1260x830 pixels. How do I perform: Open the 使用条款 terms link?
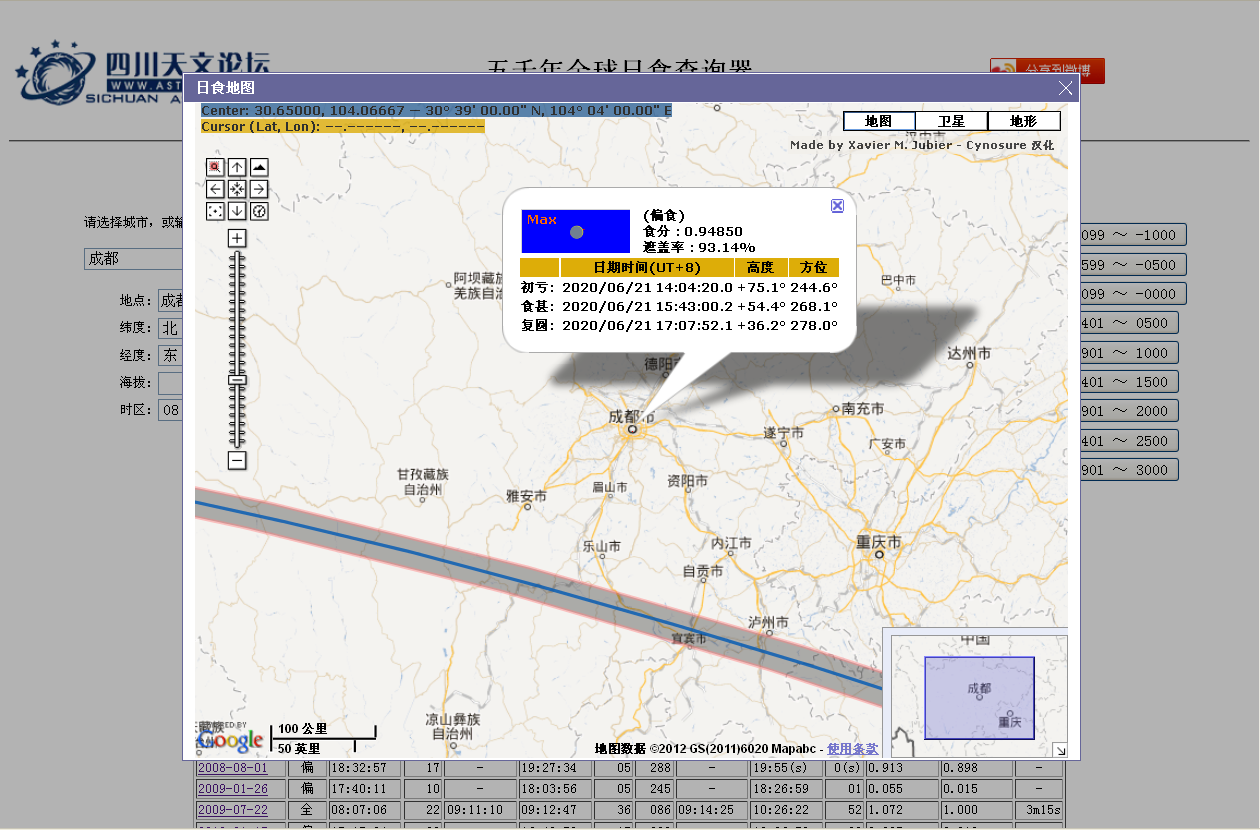852,749
